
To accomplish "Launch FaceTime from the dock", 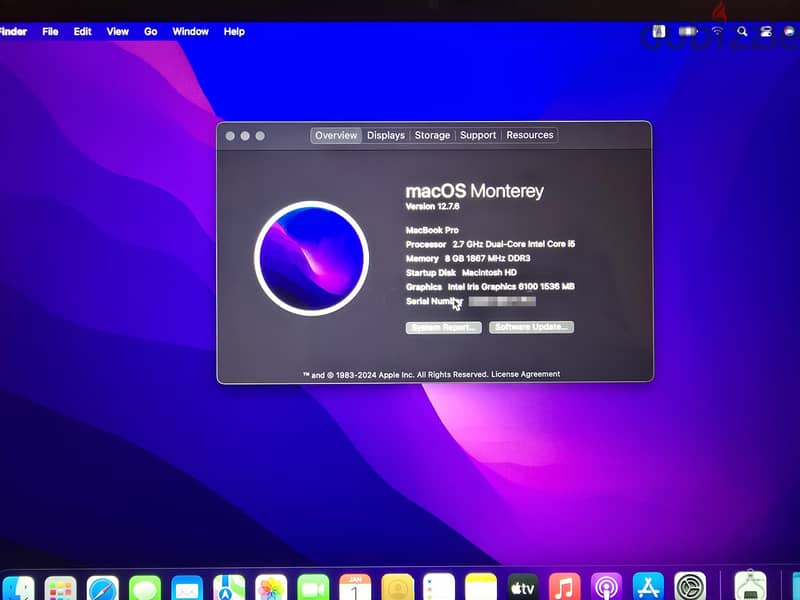I will [x=313, y=588].
